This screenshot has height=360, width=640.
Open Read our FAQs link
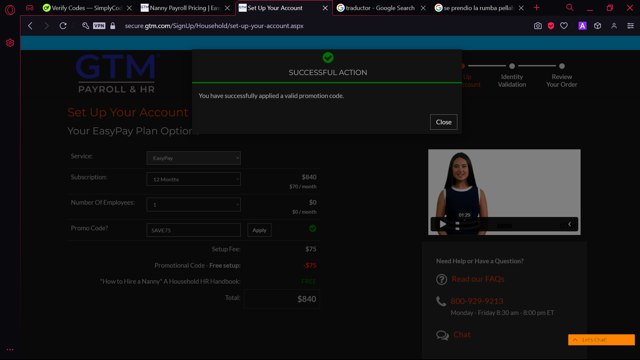tap(478, 279)
